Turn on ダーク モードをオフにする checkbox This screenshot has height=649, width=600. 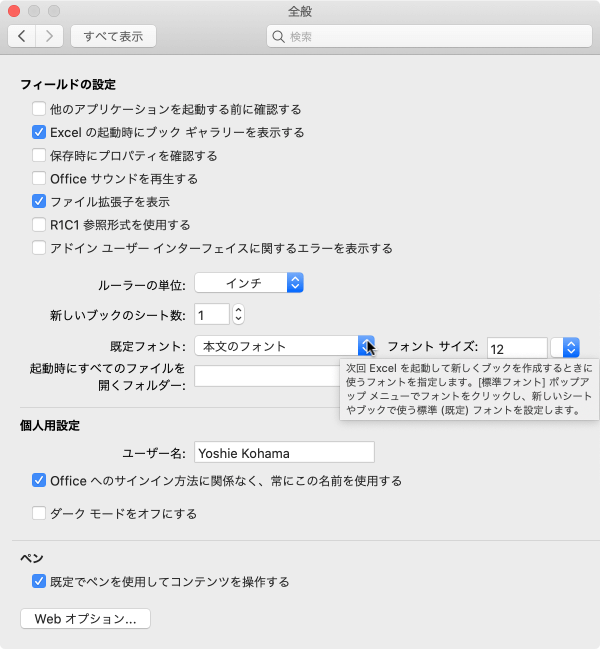coord(39,514)
